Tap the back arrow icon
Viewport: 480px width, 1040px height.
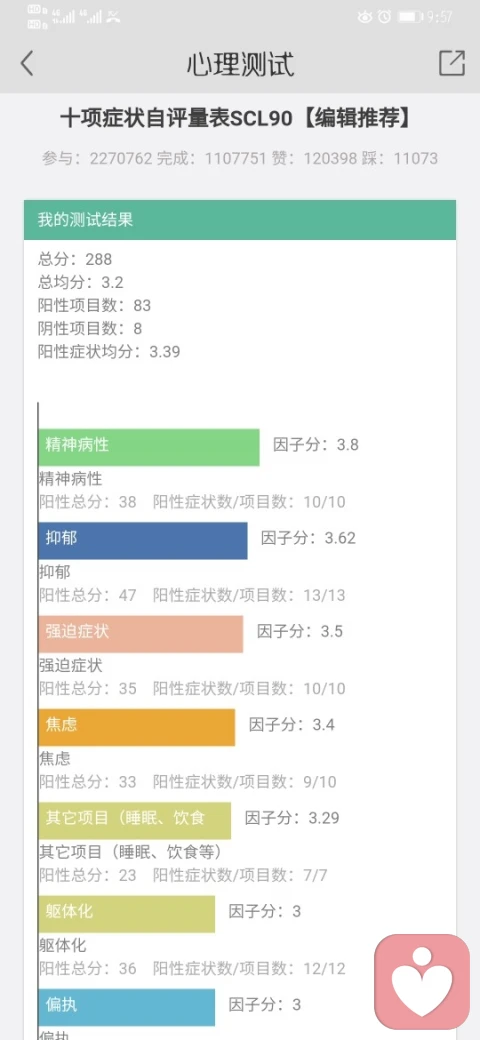coord(27,64)
